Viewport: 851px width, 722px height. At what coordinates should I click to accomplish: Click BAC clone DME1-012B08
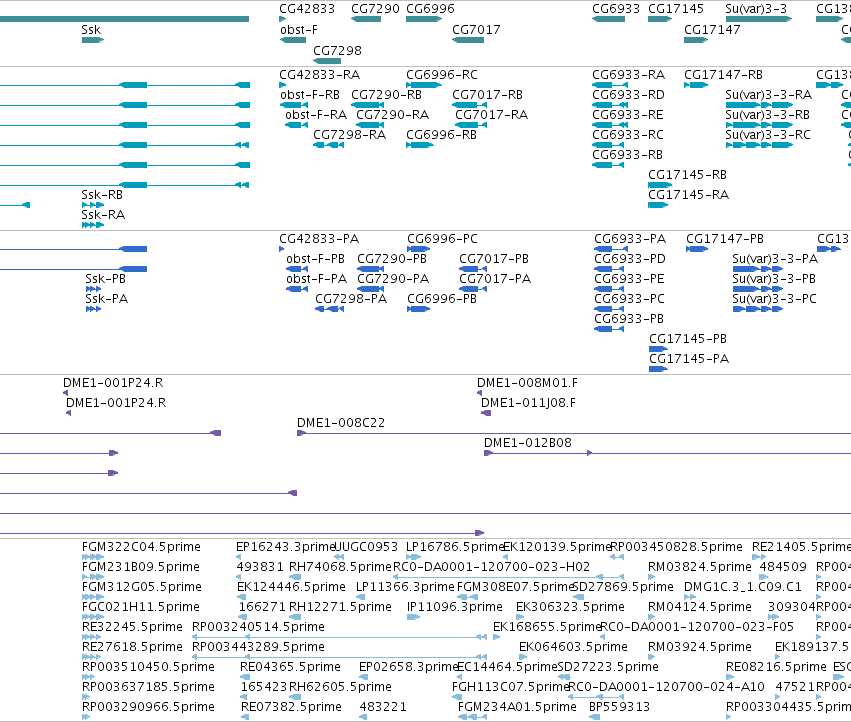click(528, 443)
